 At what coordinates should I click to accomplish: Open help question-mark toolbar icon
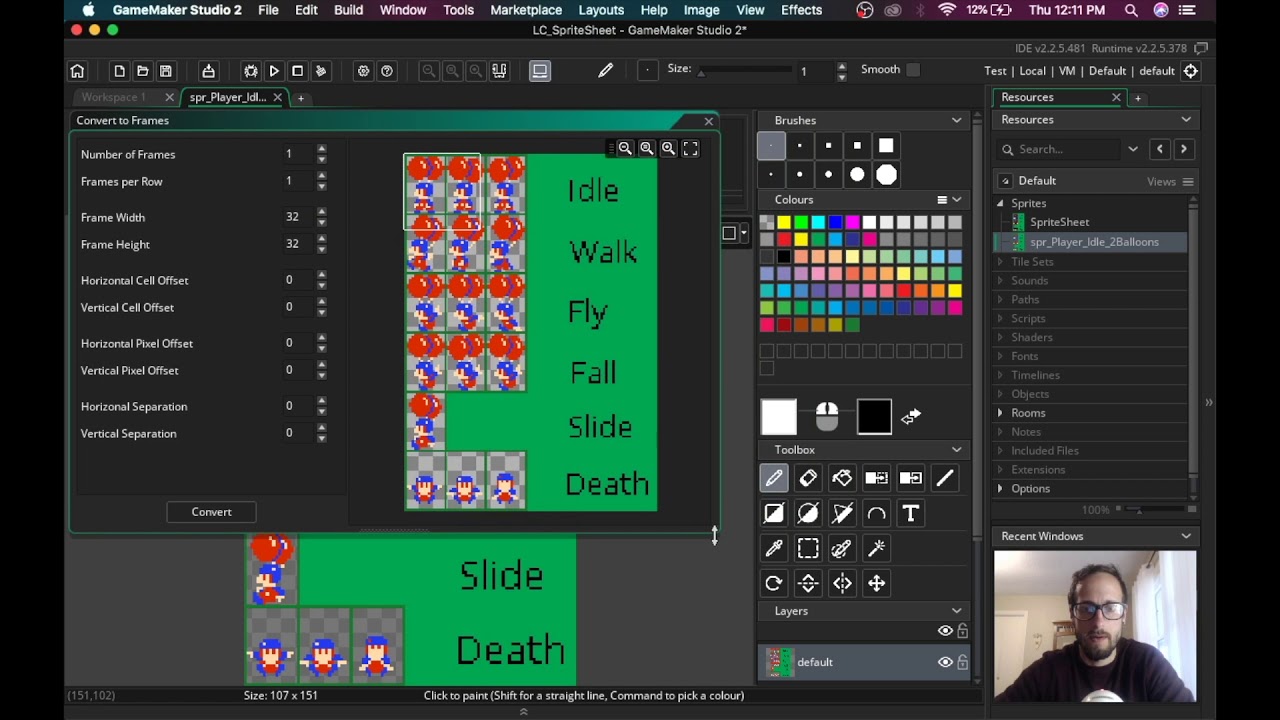(387, 71)
